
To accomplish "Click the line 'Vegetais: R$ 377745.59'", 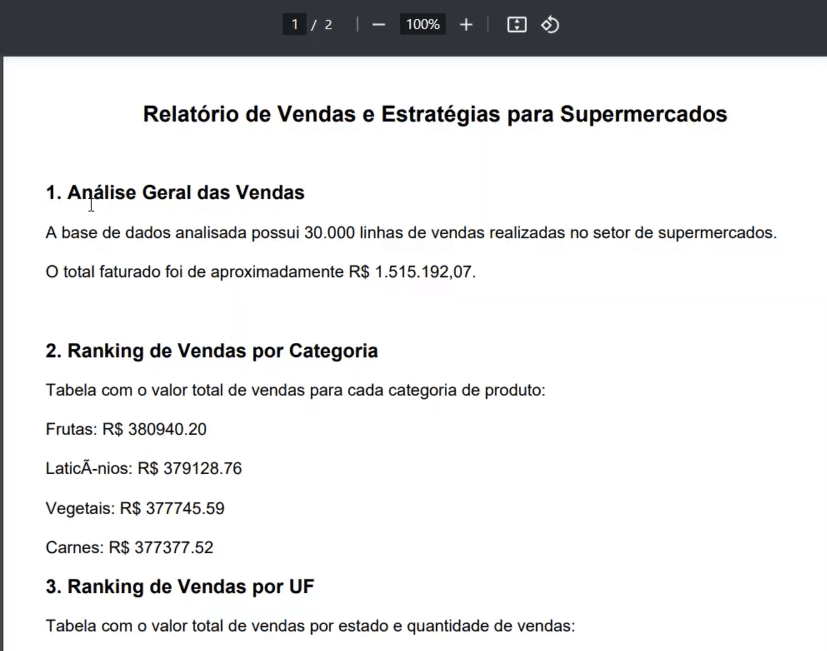I will coord(135,508).
